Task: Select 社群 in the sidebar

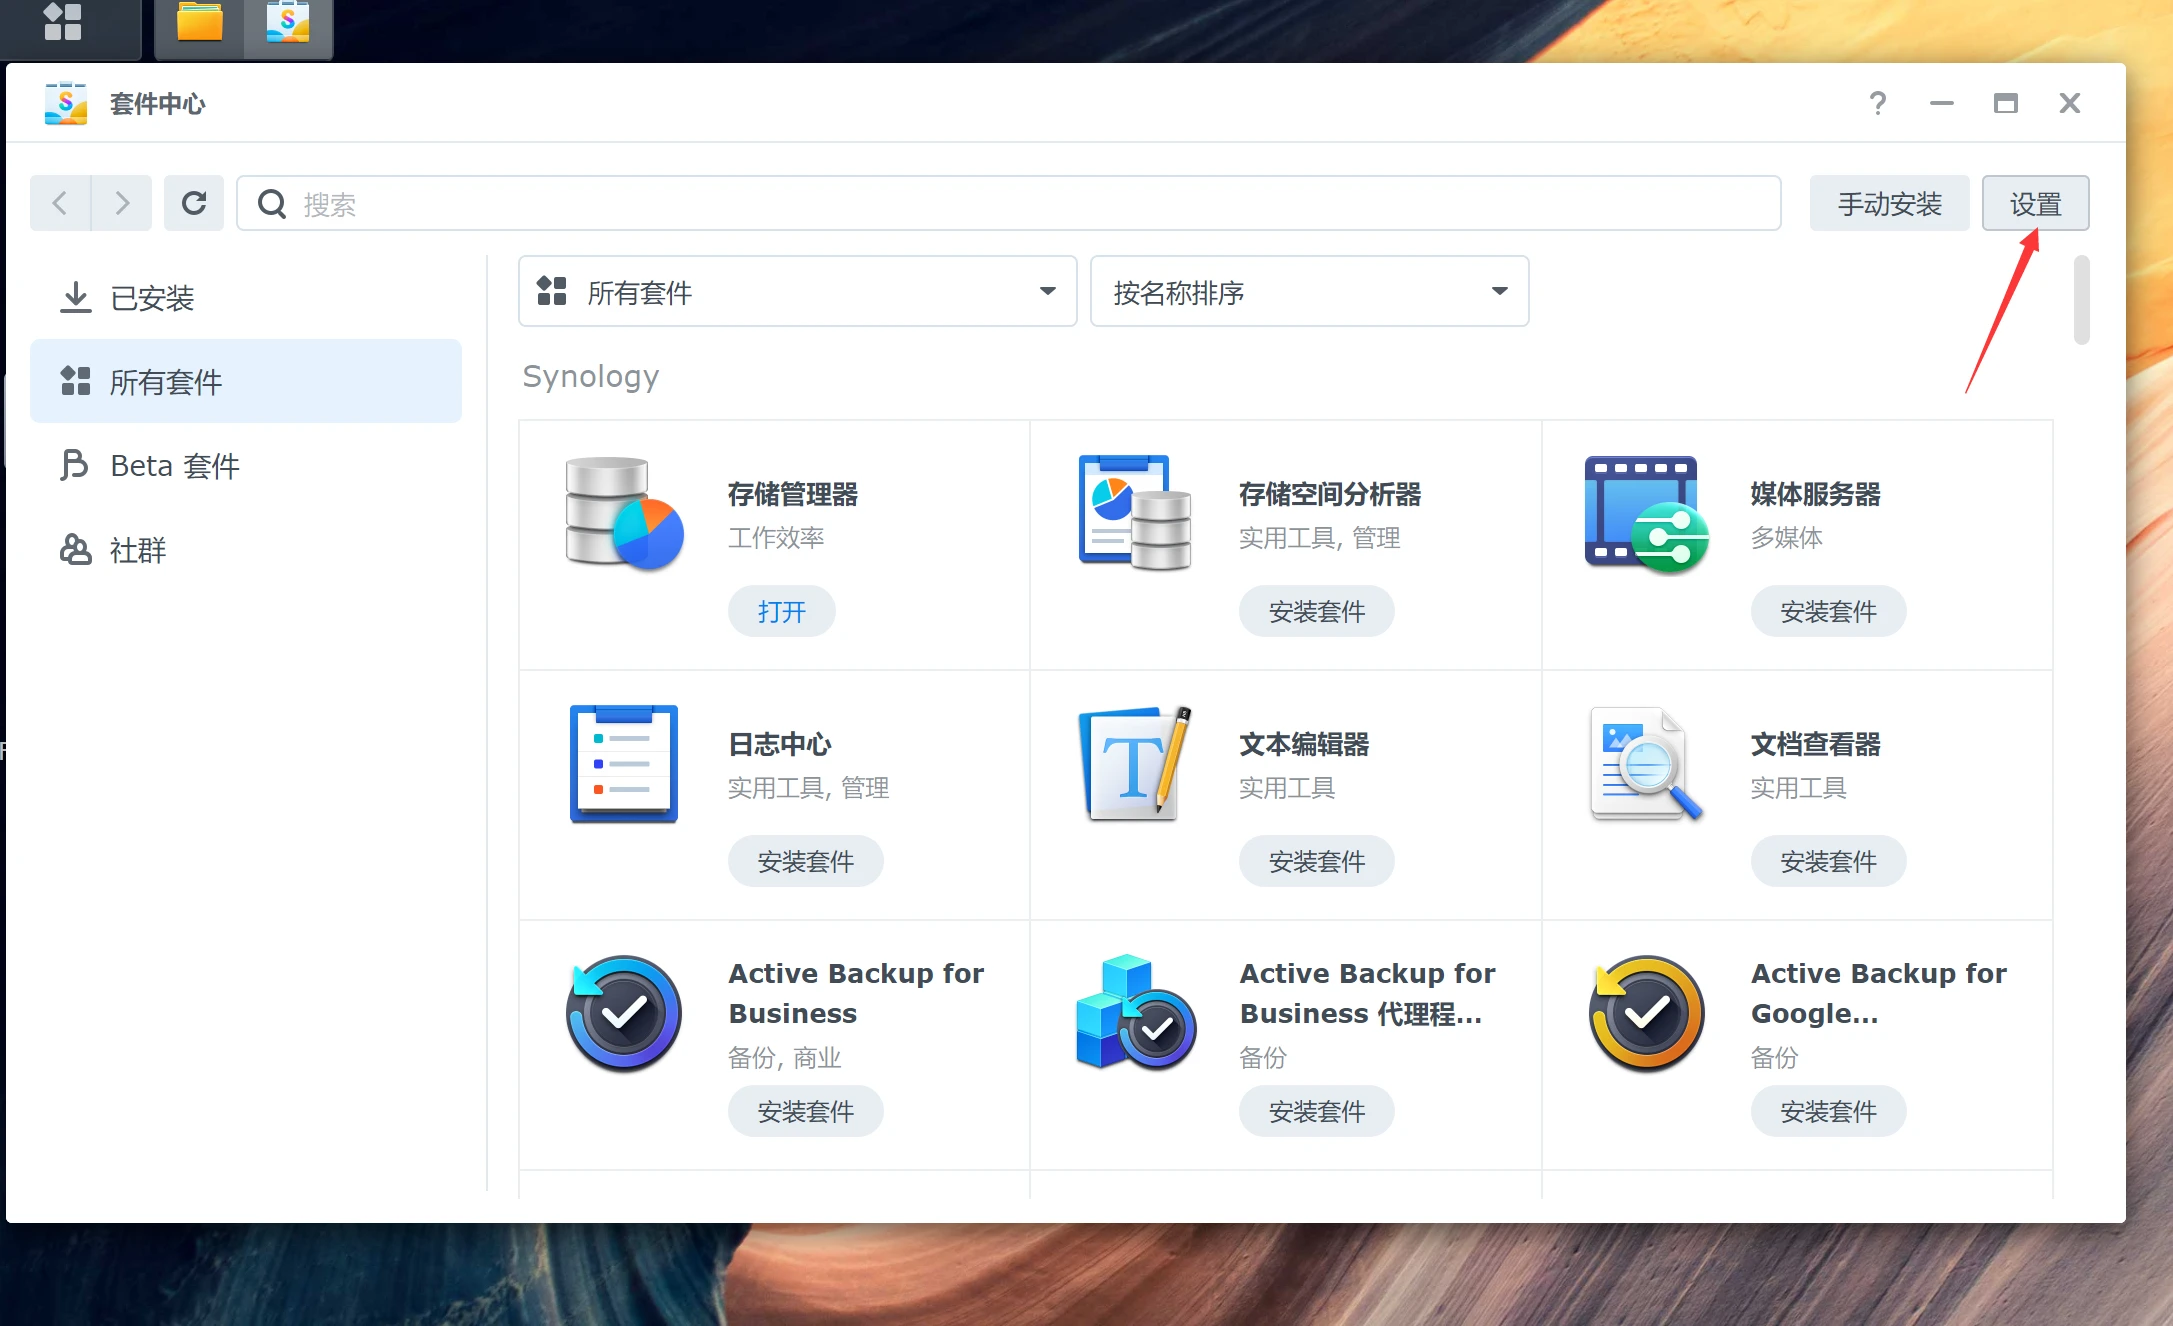Action: (246, 549)
